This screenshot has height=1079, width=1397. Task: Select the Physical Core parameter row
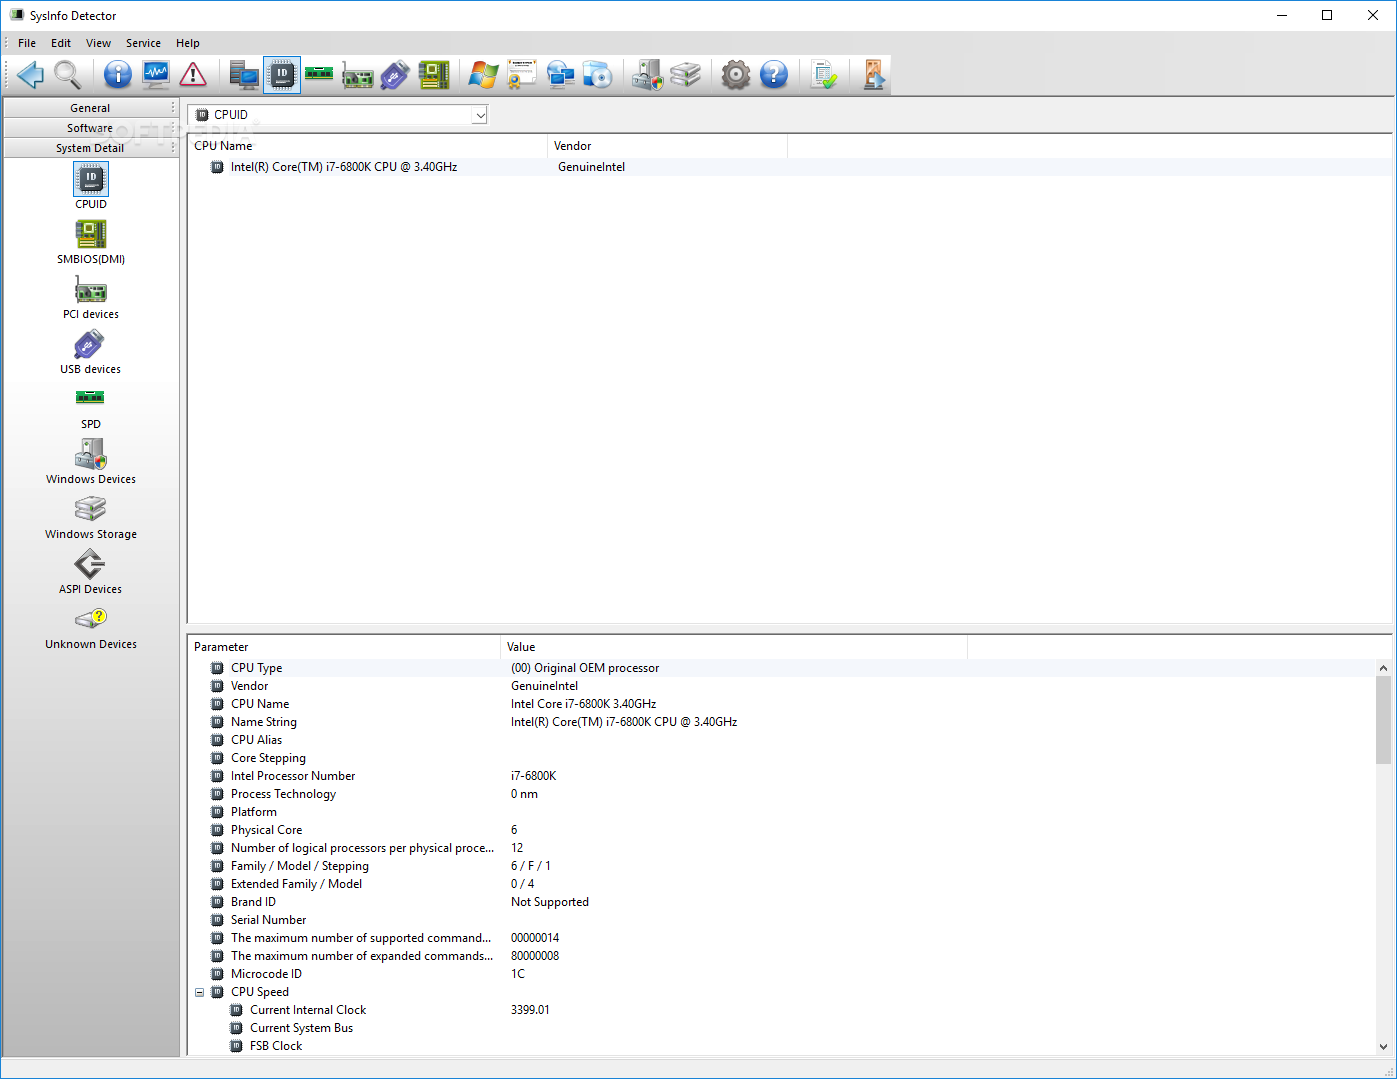tap(781, 830)
